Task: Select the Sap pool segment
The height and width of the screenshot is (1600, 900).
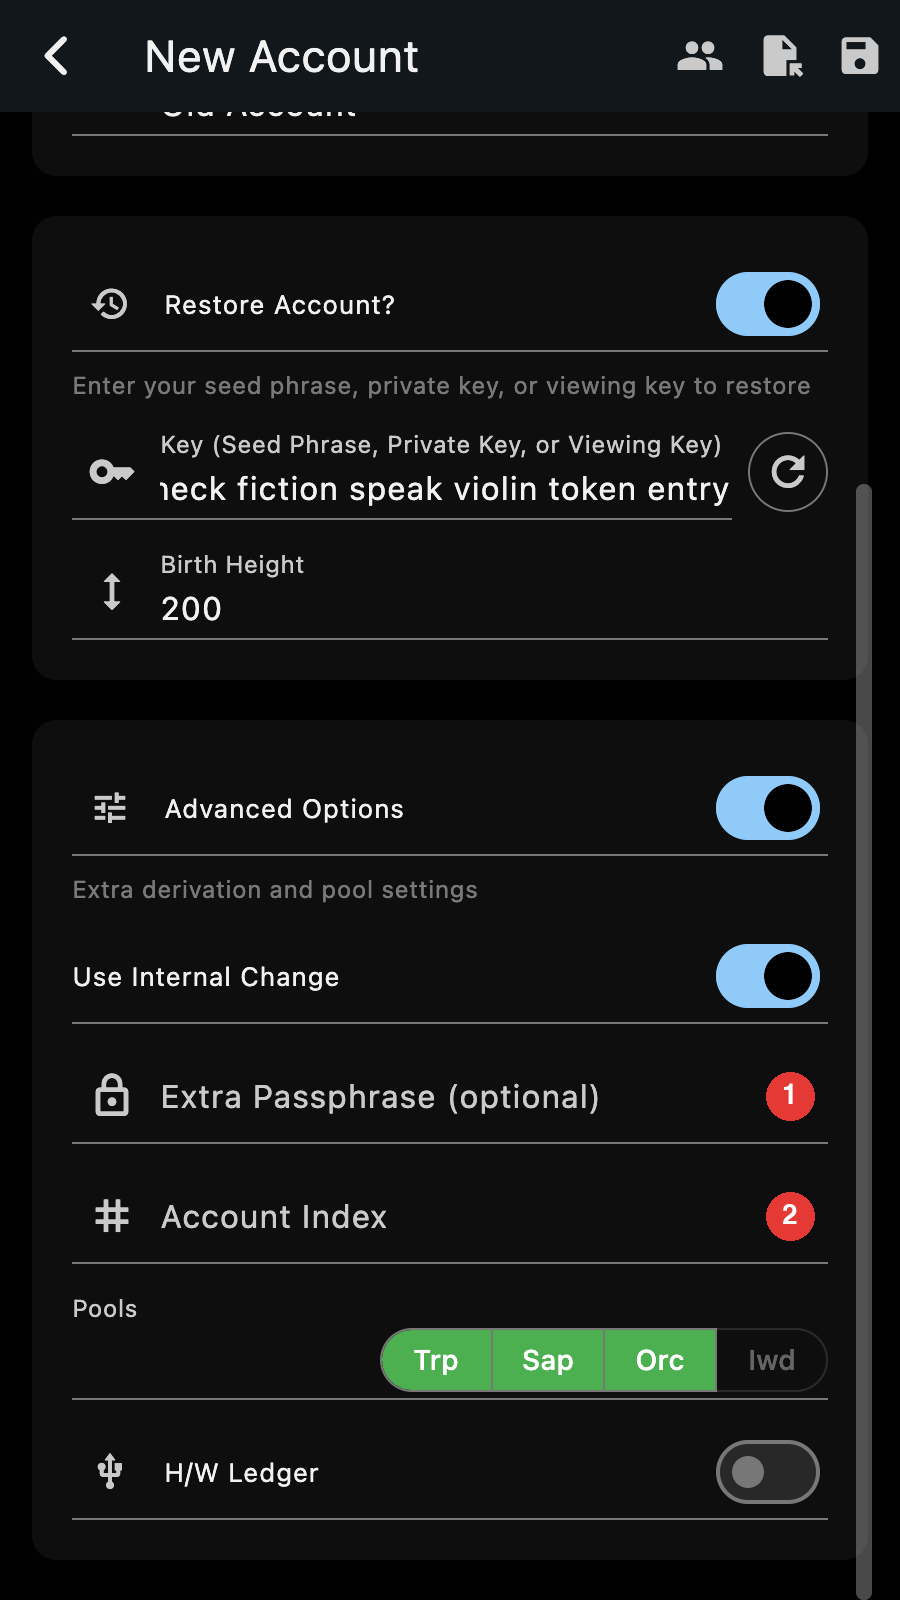Action: pyautogui.click(x=548, y=1360)
